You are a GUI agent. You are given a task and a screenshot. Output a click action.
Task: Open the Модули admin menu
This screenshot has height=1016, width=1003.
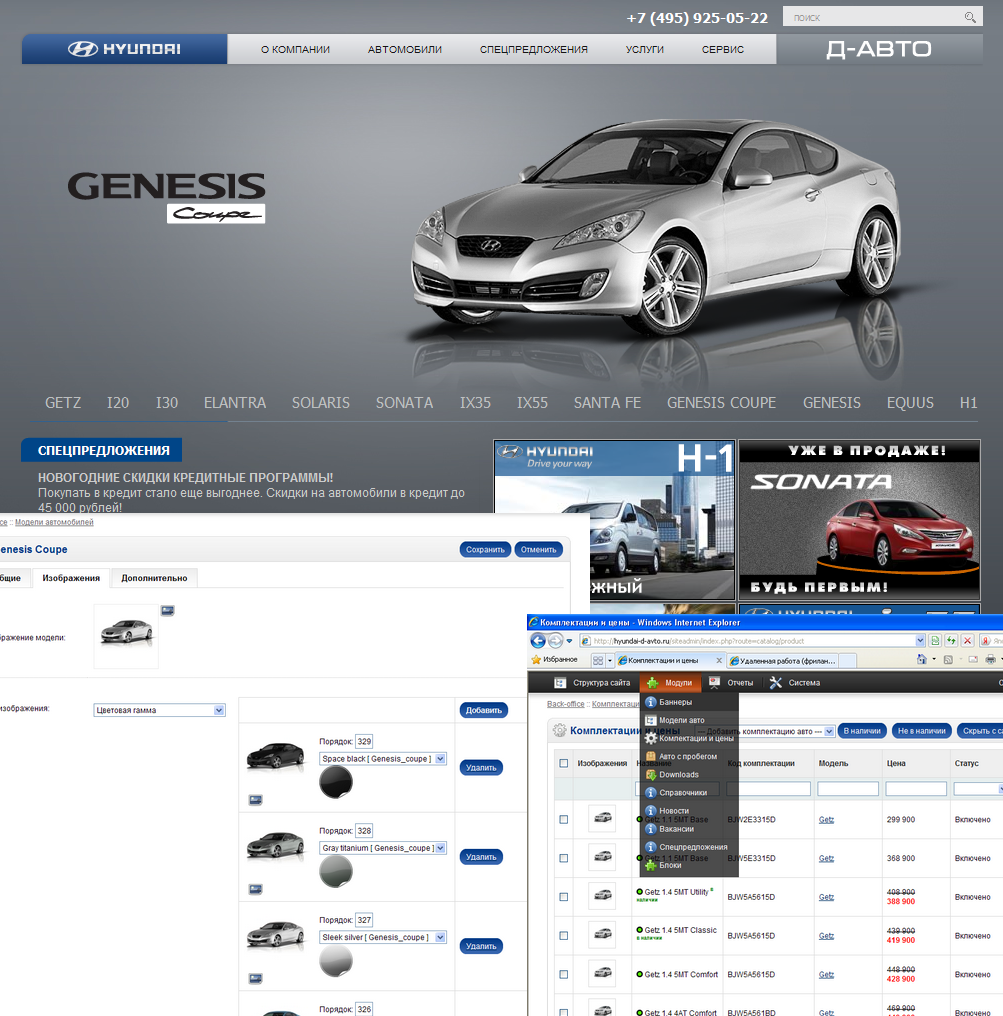[x=671, y=682]
